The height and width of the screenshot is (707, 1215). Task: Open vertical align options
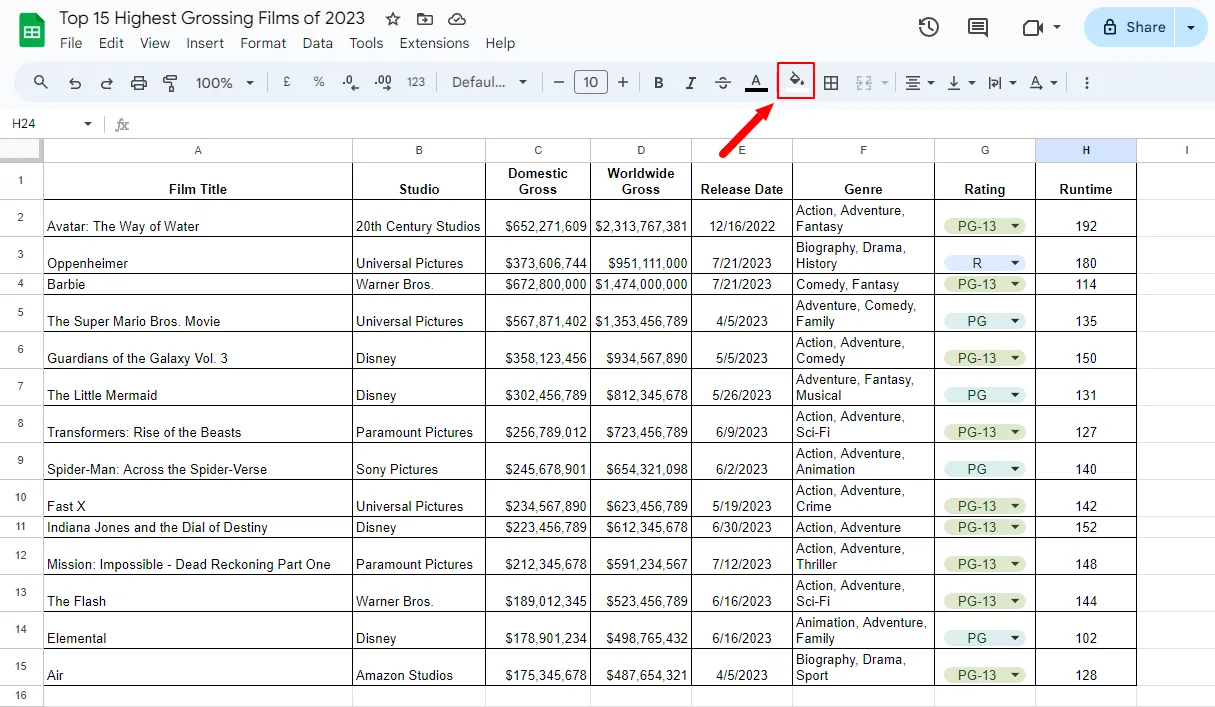coord(961,83)
